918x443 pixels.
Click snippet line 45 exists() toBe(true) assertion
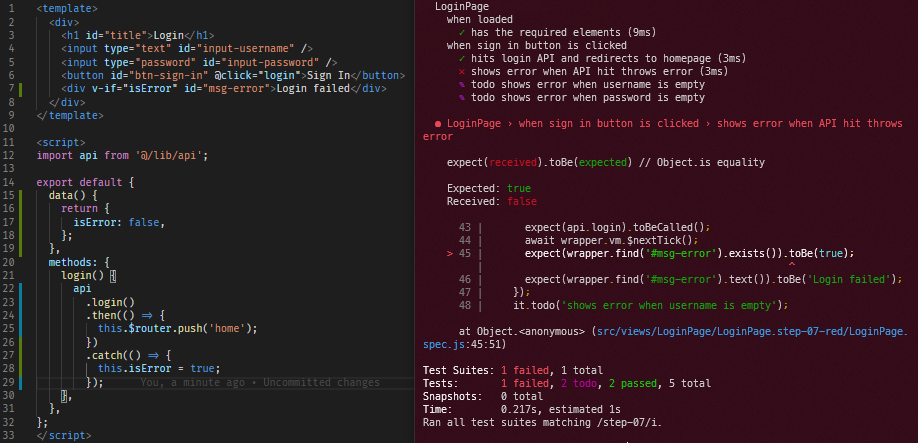click(690, 253)
